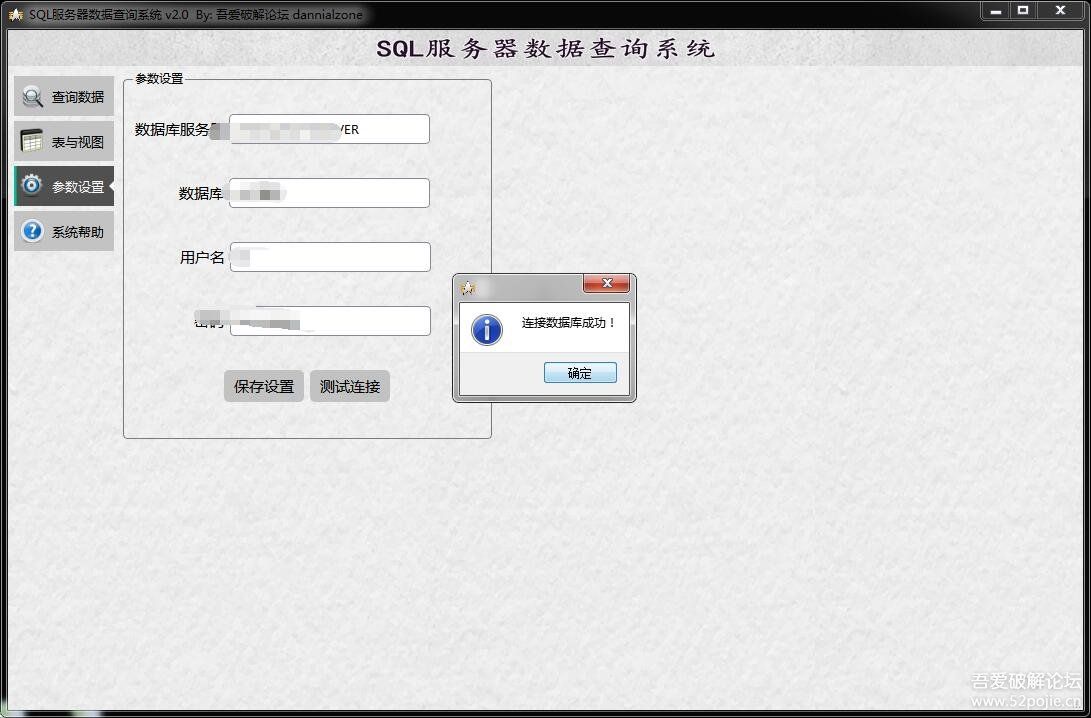Click the 测试连接 button

(x=350, y=386)
